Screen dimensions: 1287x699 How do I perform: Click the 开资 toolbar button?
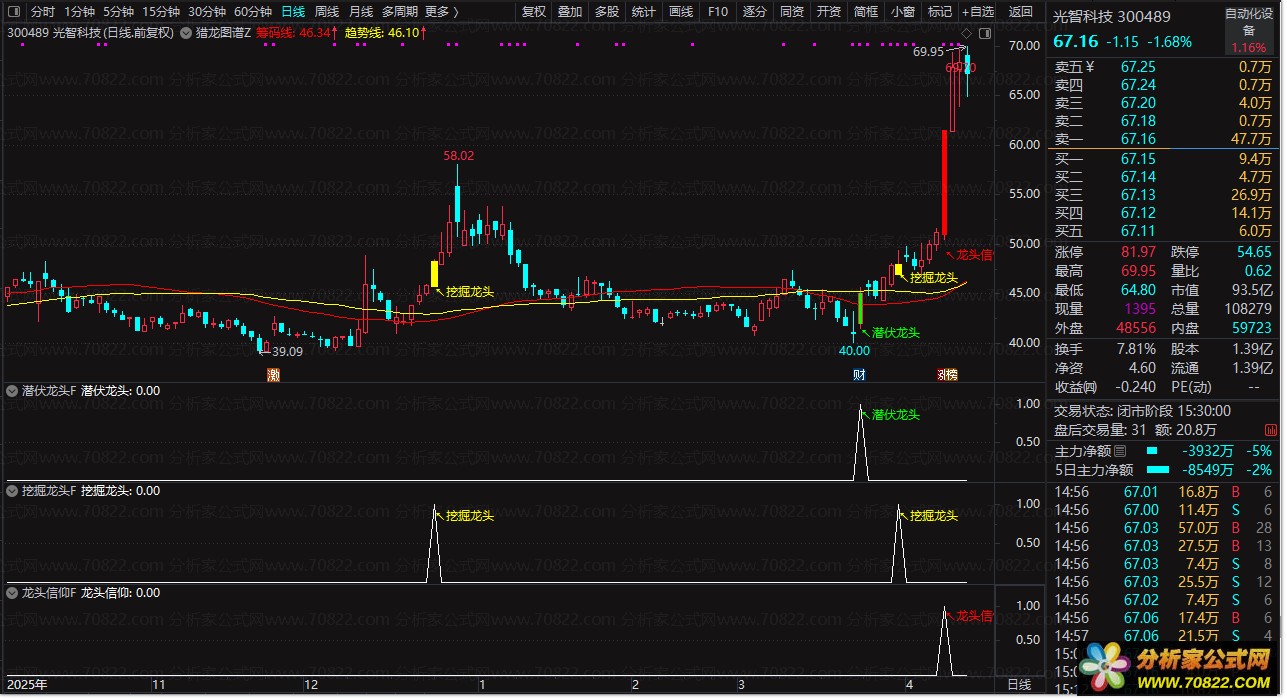[x=829, y=12]
